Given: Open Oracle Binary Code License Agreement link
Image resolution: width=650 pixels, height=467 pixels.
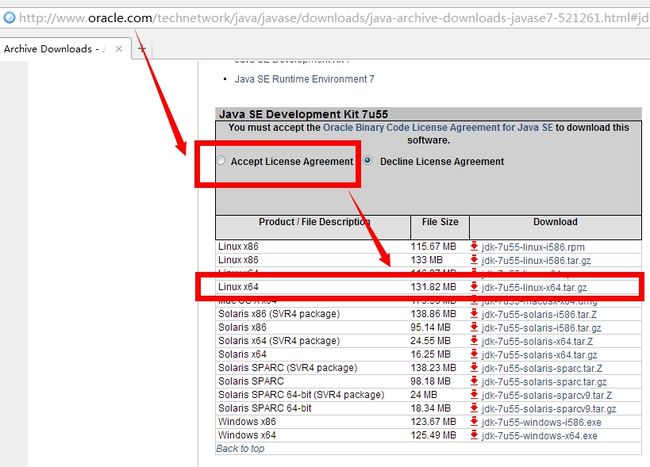Looking at the screenshot, I should pos(438,127).
